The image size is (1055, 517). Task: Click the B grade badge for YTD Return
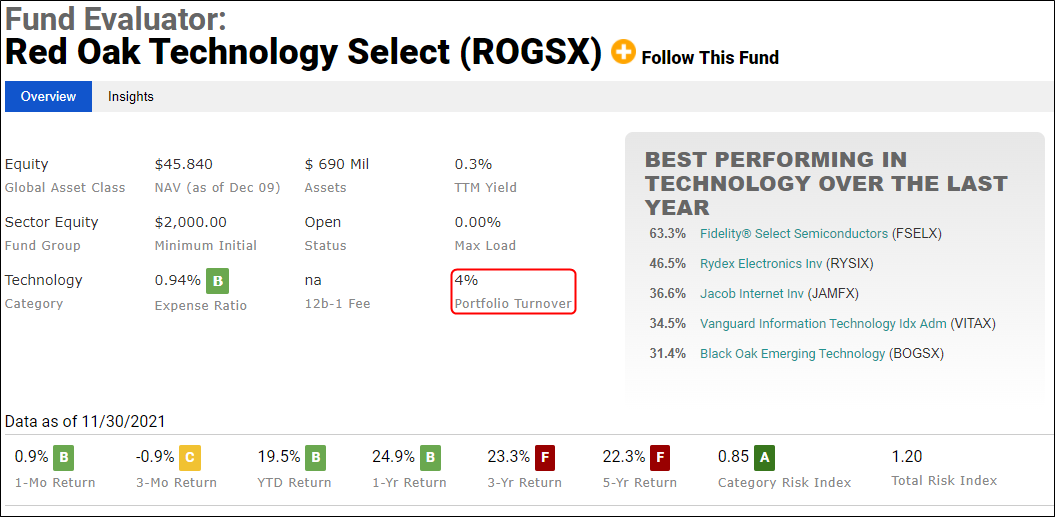click(314, 458)
